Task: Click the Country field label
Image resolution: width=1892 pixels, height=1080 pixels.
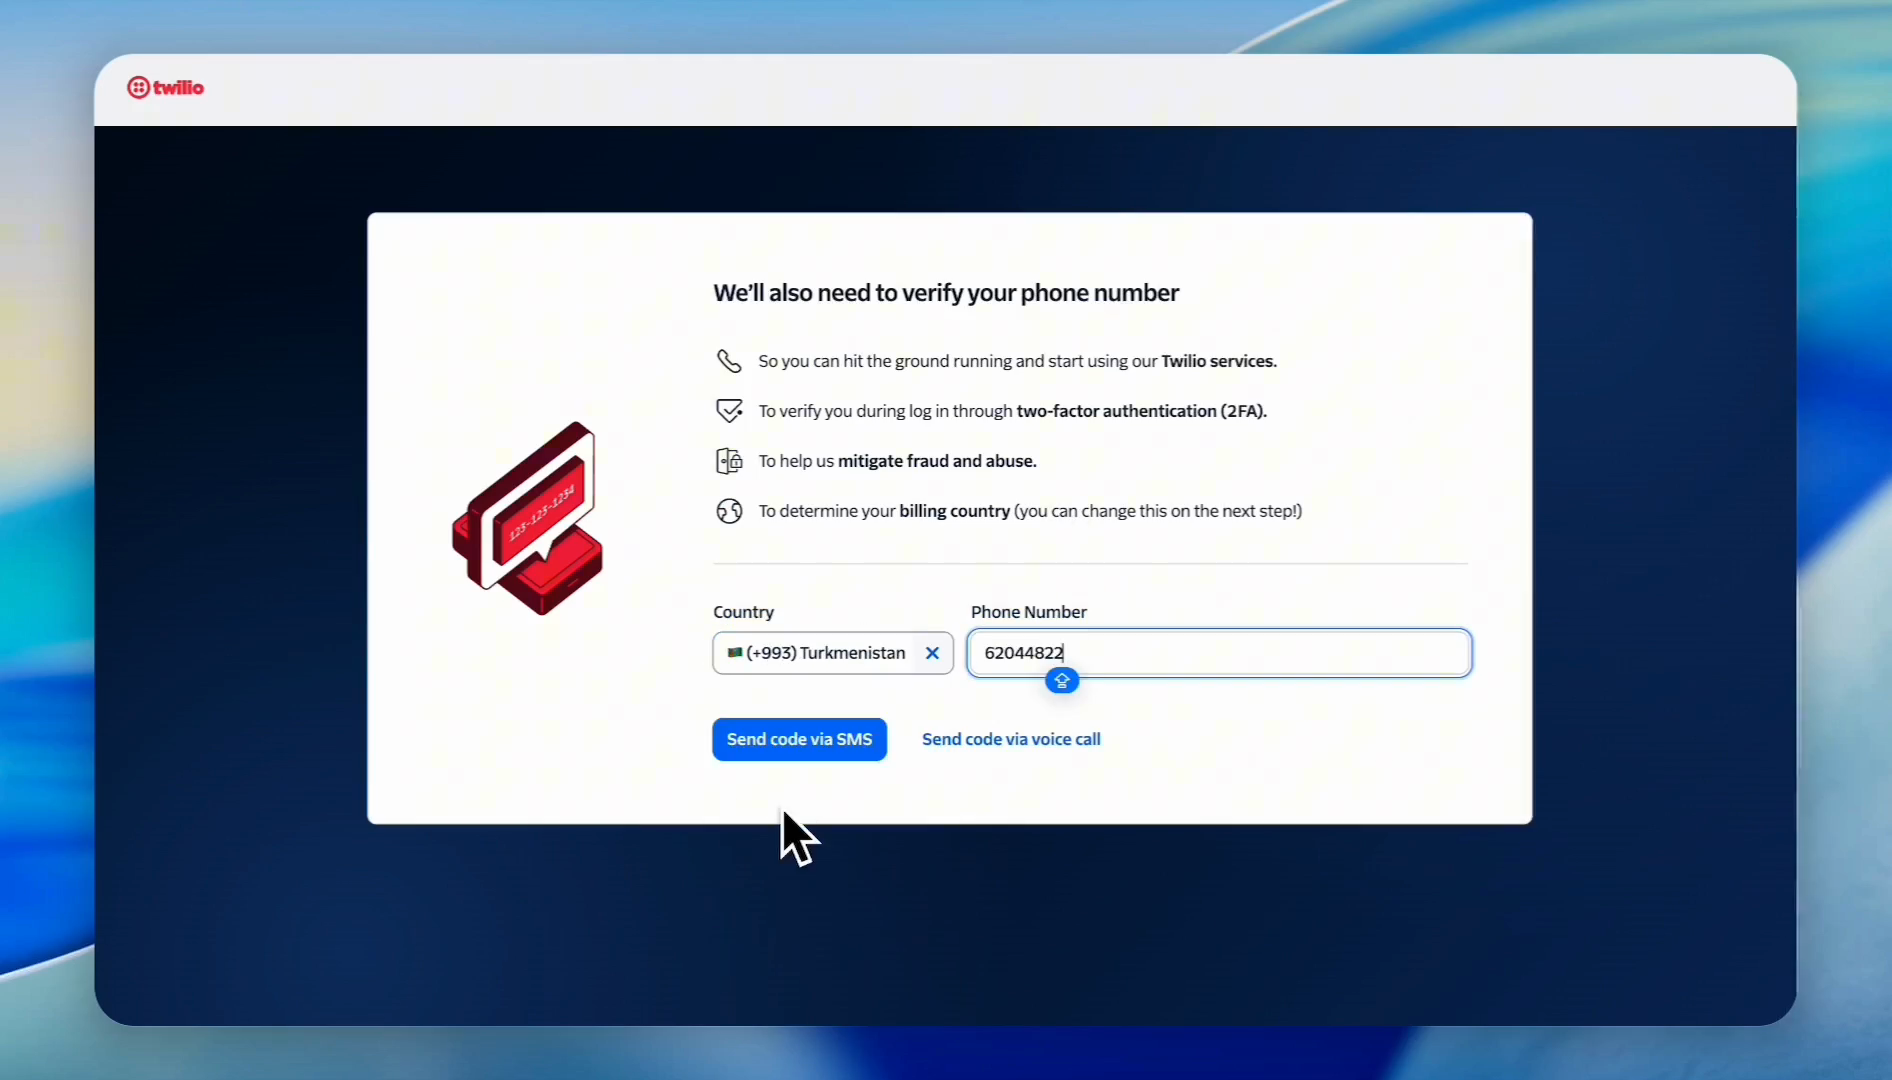Action: pyautogui.click(x=743, y=612)
